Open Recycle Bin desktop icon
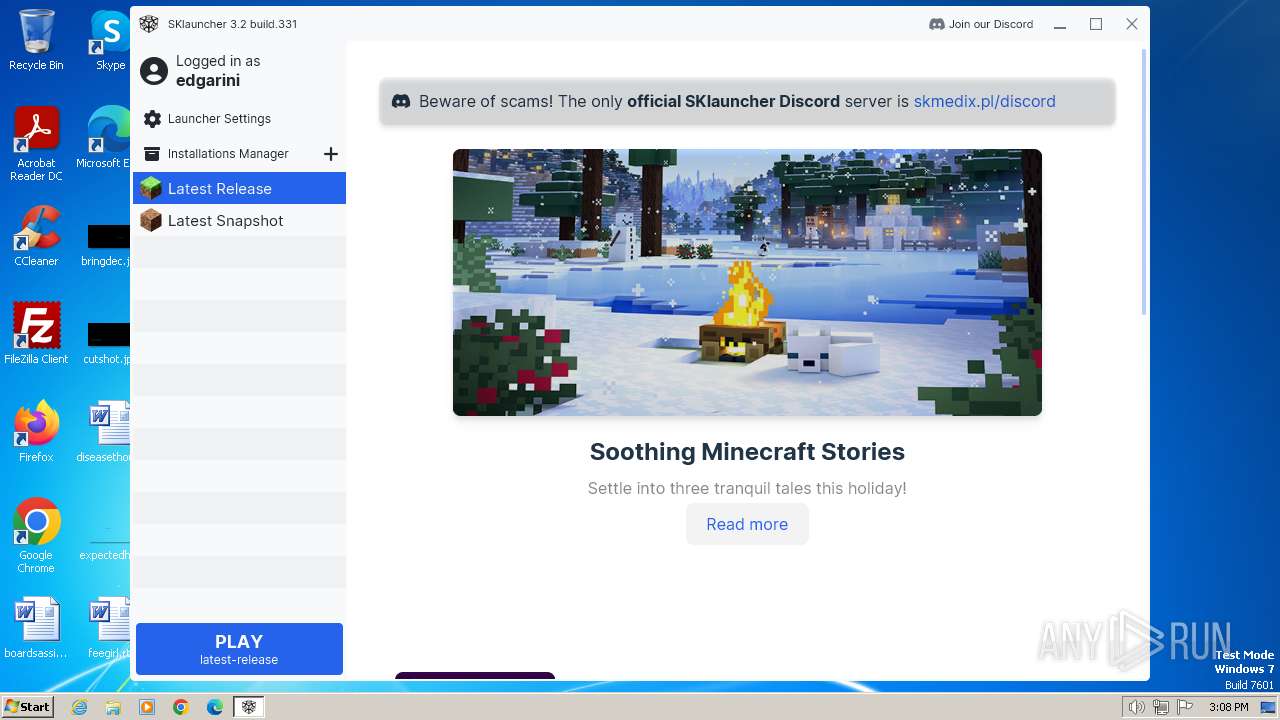 36,40
